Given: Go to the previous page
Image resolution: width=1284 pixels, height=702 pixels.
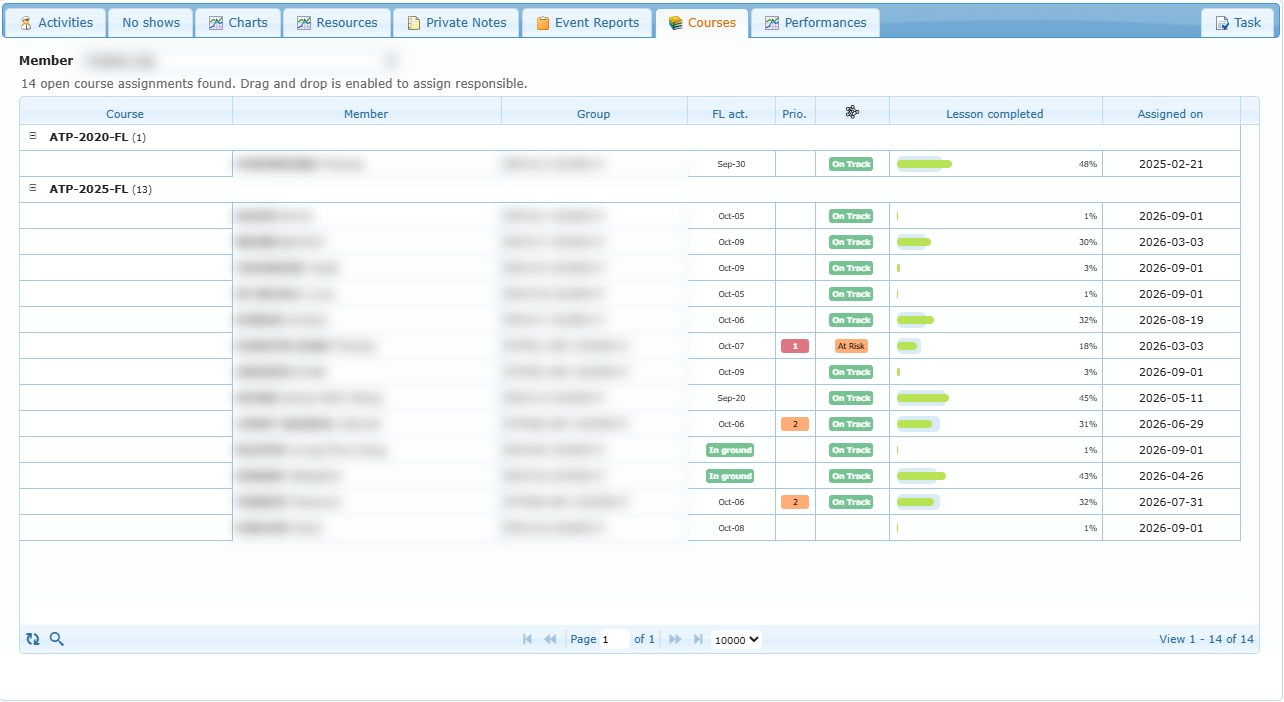Looking at the screenshot, I should click(x=550, y=639).
